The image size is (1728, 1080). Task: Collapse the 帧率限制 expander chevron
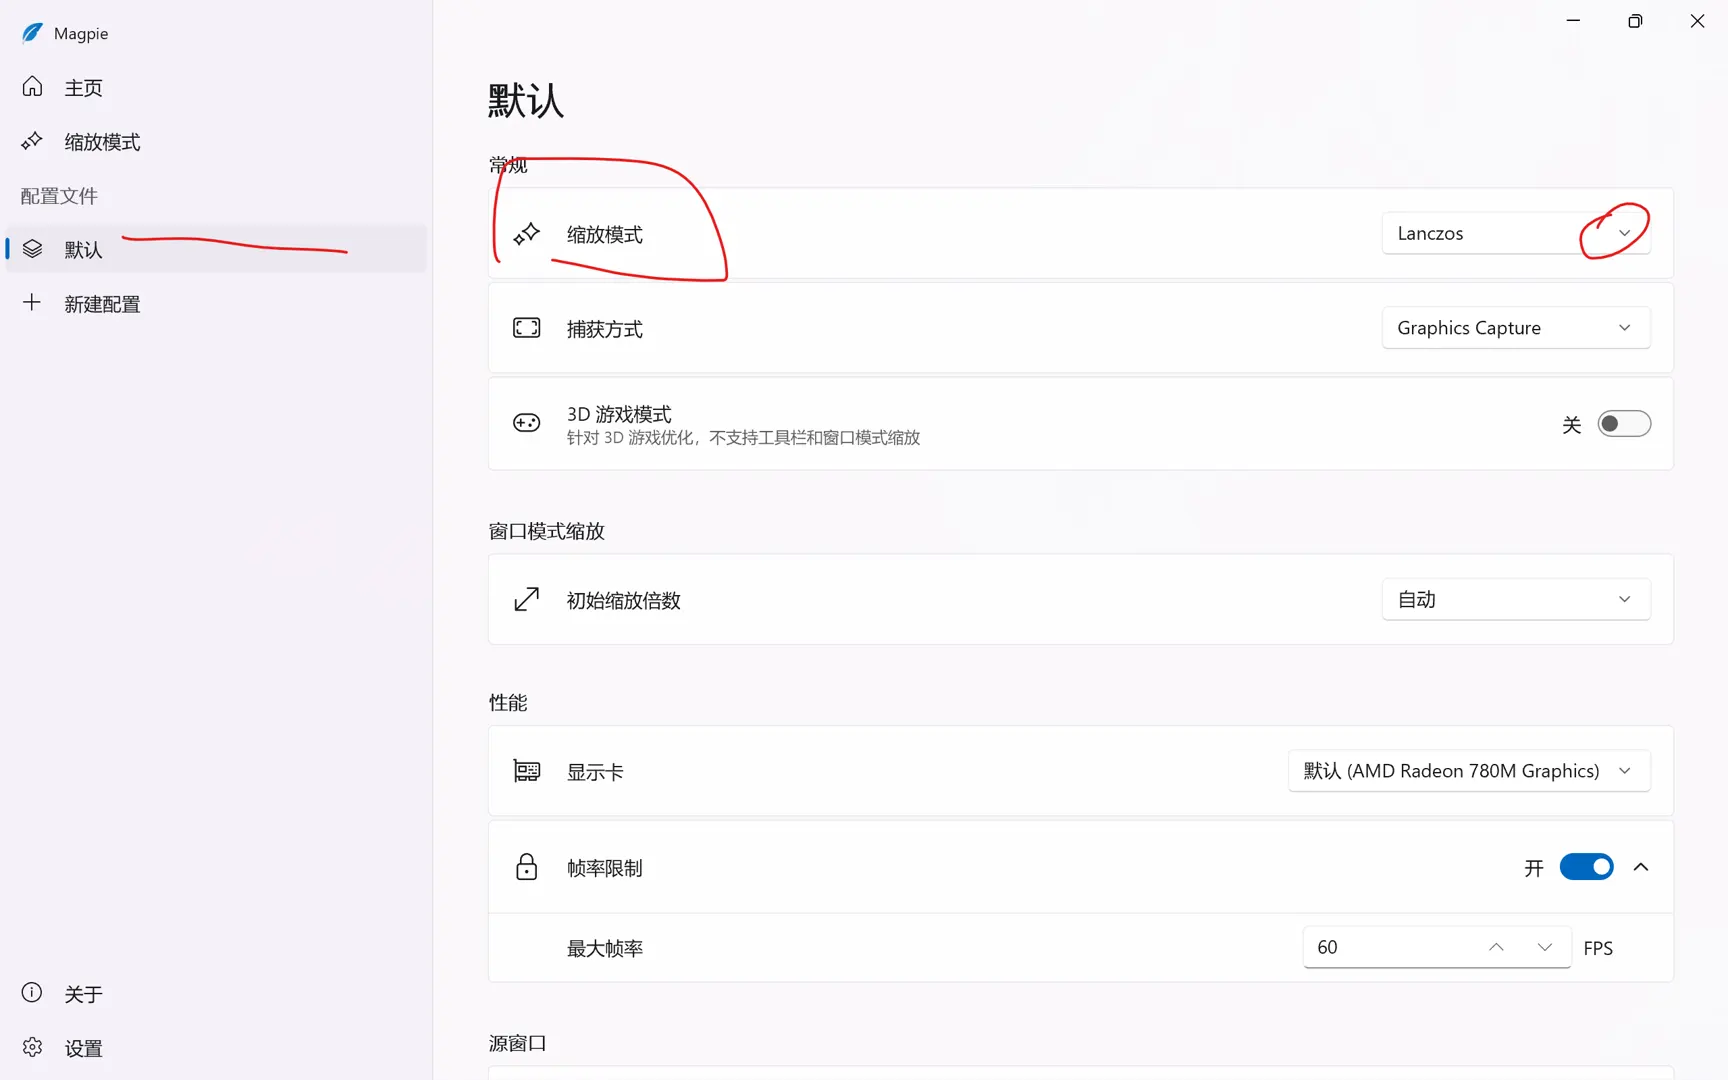pos(1641,867)
